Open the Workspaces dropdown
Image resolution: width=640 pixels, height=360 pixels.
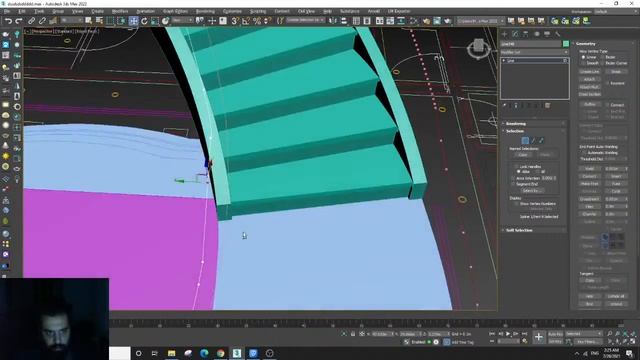click(x=616, y=11)
